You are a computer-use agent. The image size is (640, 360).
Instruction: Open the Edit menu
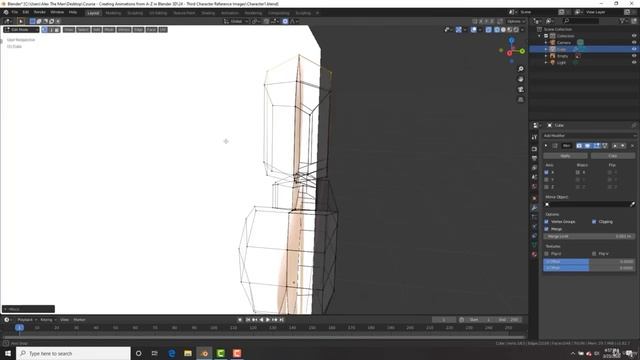26,12
